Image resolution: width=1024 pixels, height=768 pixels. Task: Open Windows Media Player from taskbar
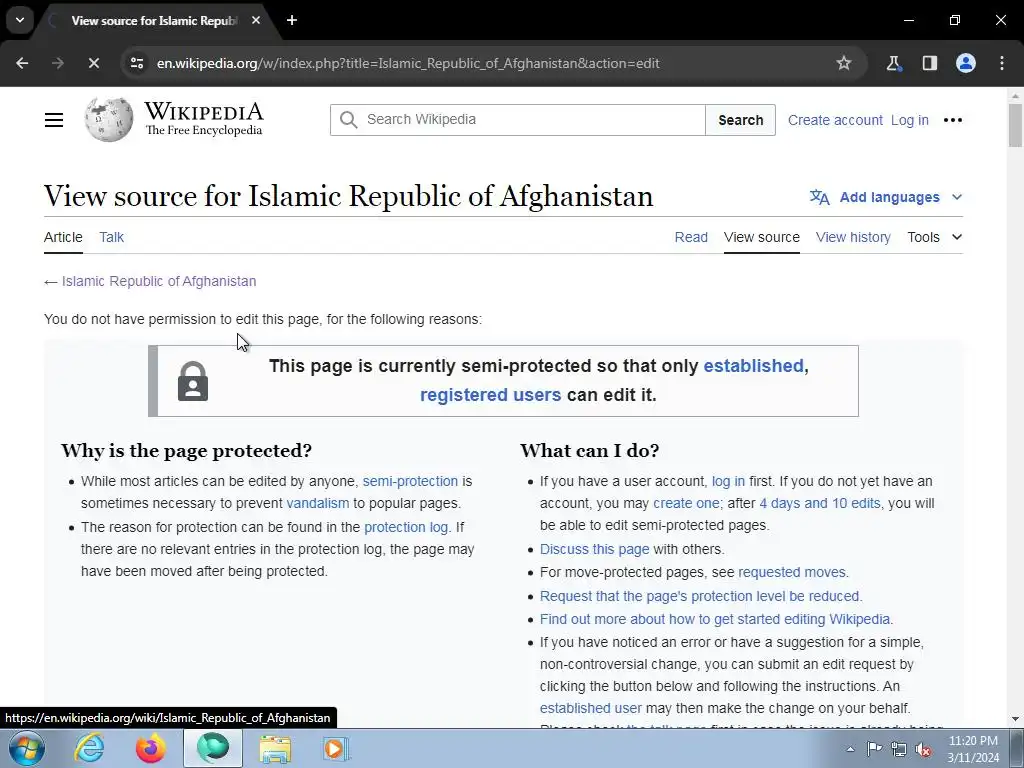coord(336,748)
